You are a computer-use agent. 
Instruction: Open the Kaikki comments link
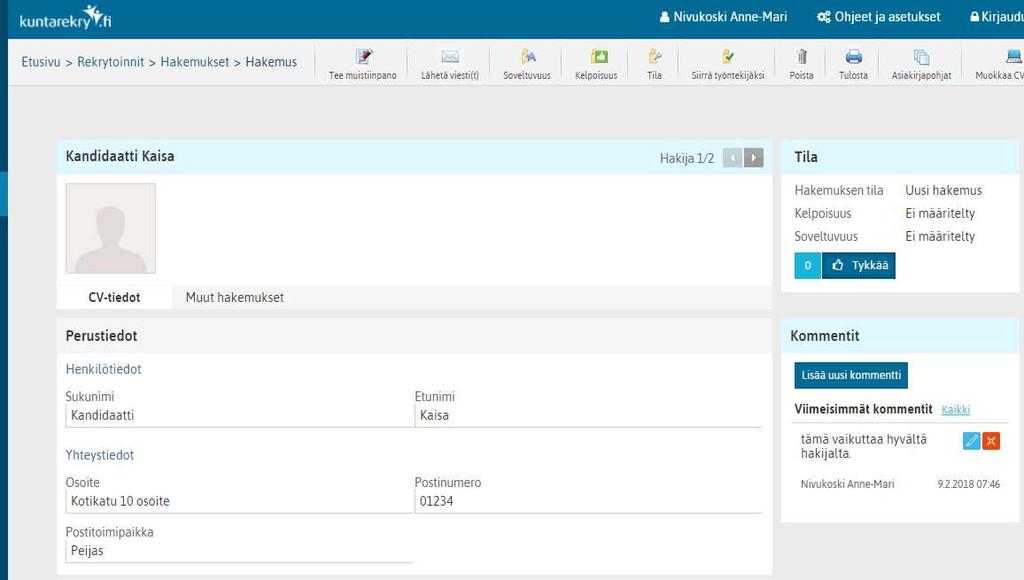955,410
